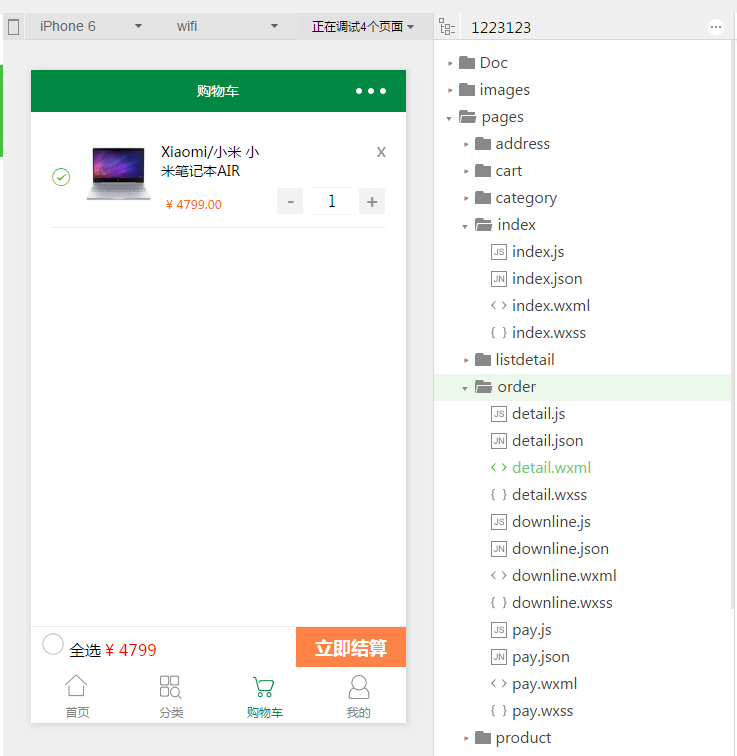Switch to the 我的 profile tab
737x756 pixels.
[359, 697]
